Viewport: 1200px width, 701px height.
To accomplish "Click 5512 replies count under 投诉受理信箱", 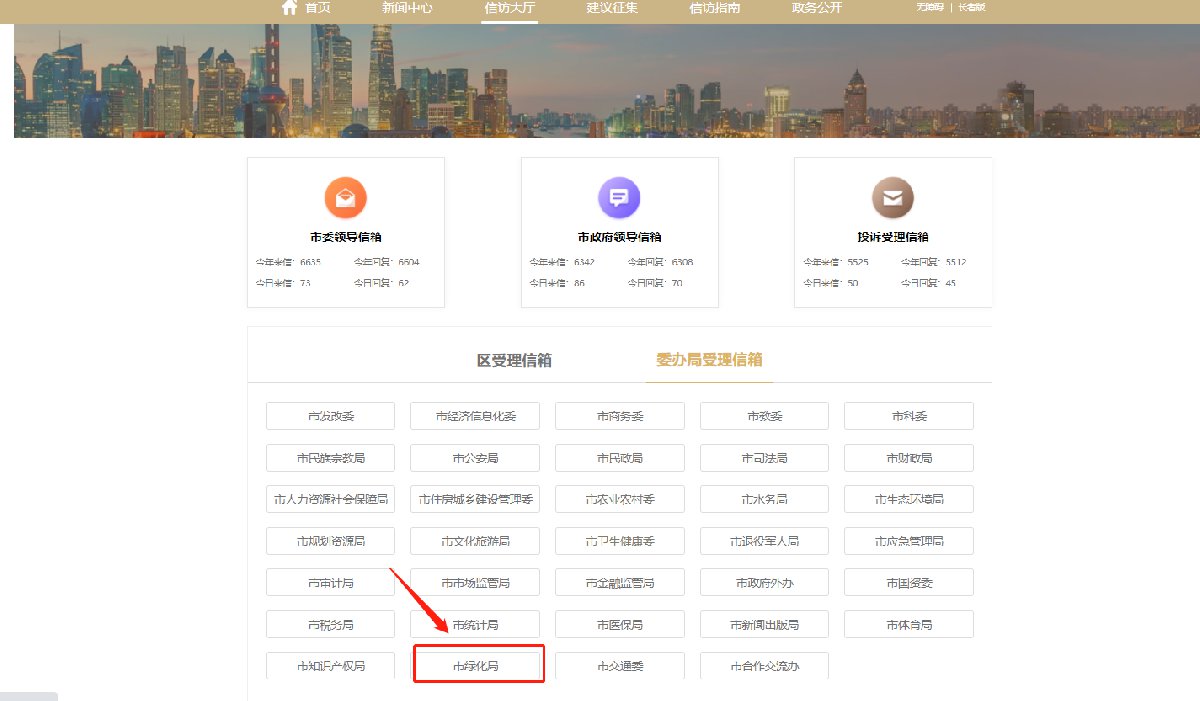I will tap(956, 262).
